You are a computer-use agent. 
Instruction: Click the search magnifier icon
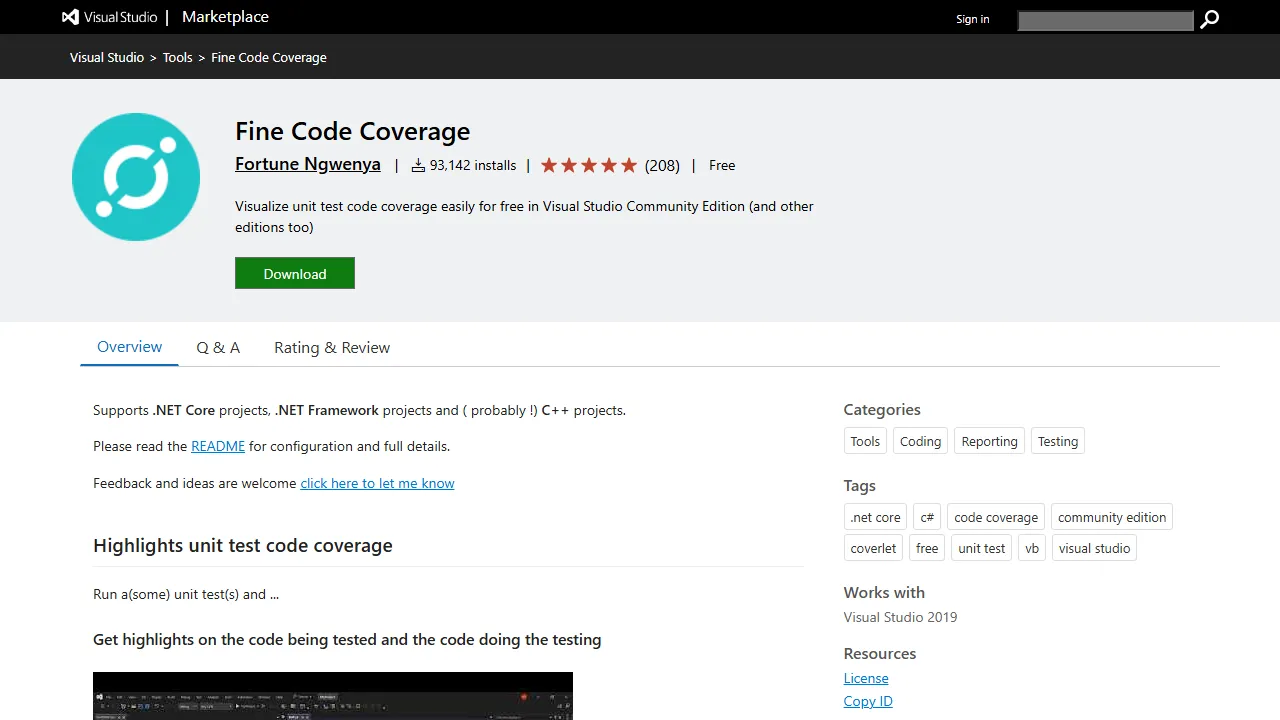[1209, 19]
